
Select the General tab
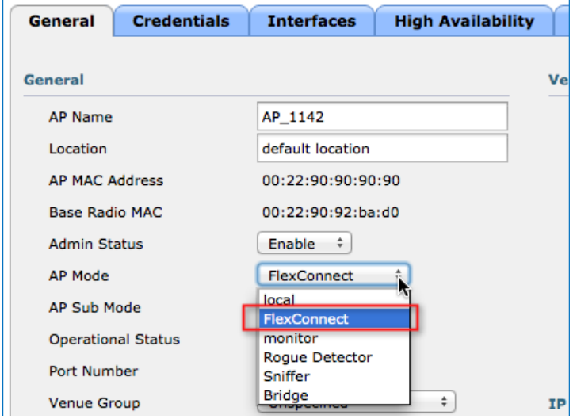pos(62,21)
